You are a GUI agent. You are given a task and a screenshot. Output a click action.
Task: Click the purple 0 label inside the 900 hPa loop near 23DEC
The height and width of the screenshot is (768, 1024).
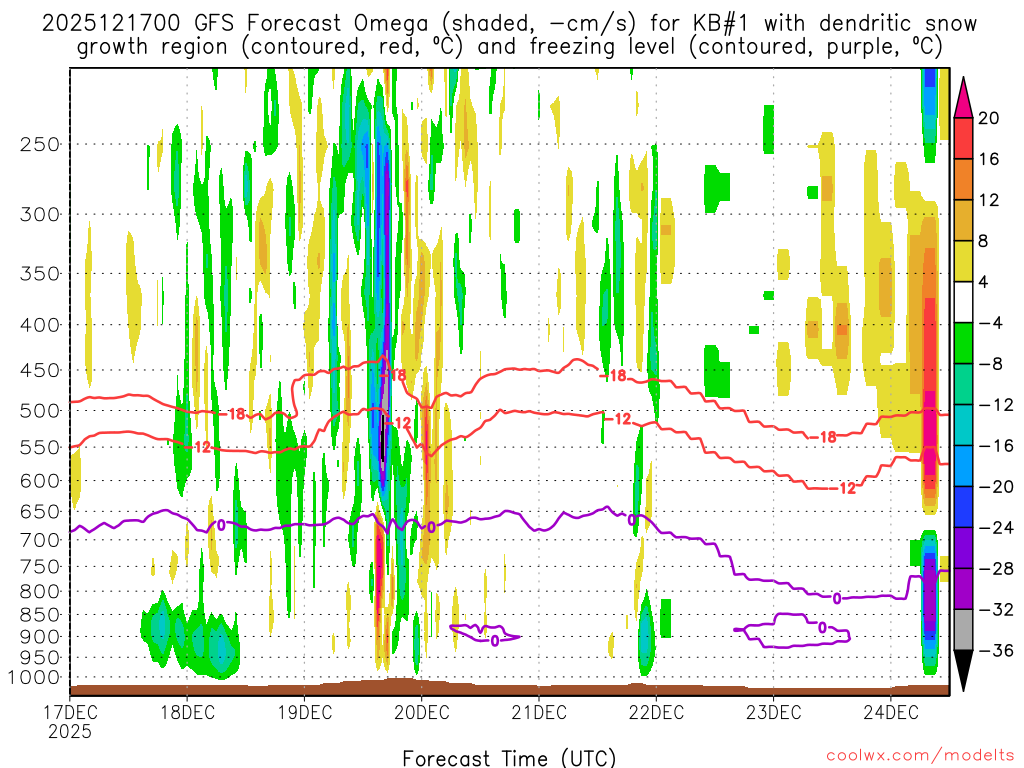(x=822, y=628)
